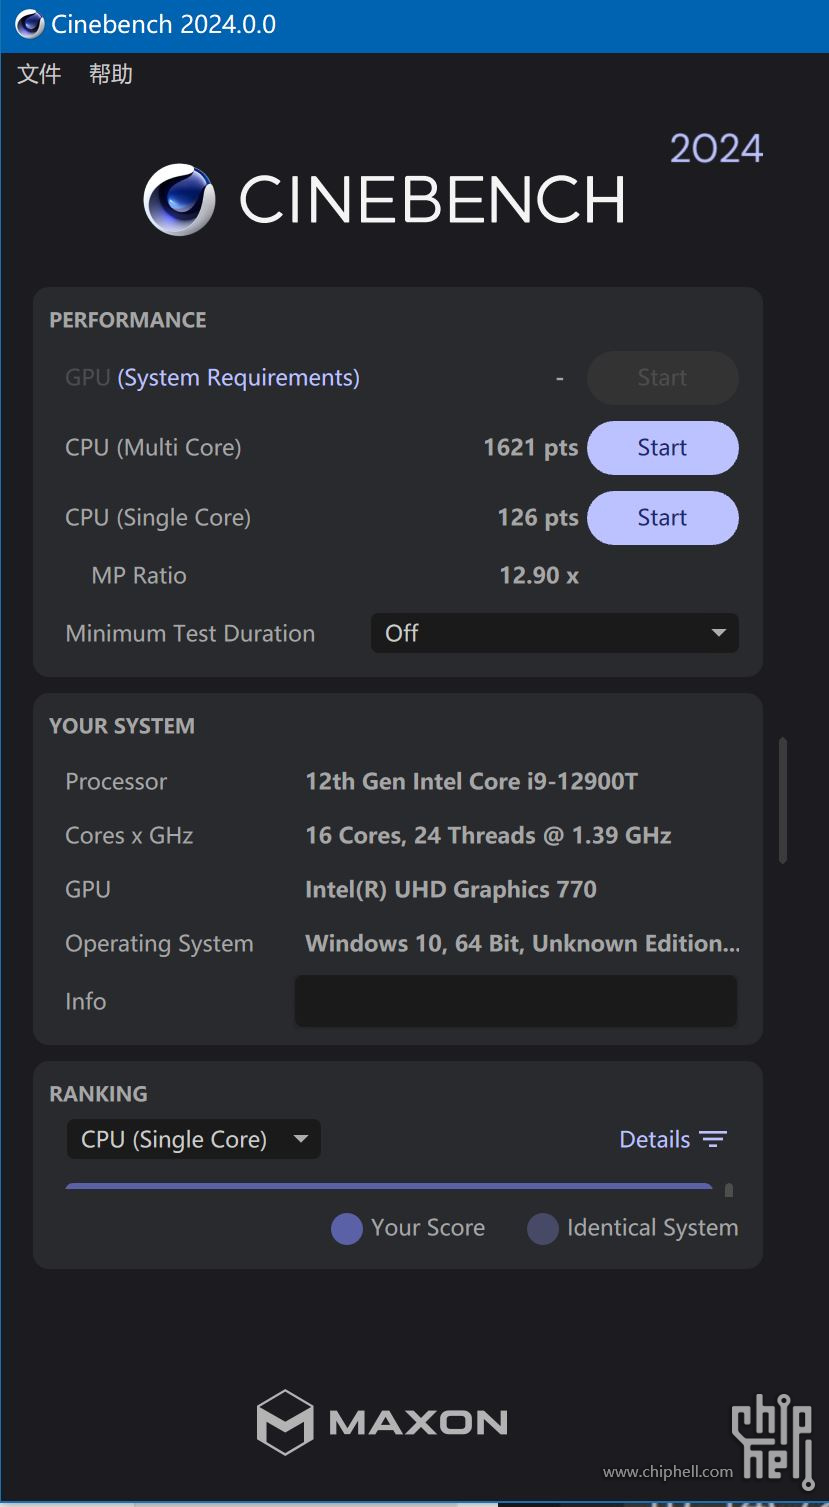This screenshot has height=1507, width=829.
Task: Click the main window vertical scrollbar
Action: coord(783,800)
